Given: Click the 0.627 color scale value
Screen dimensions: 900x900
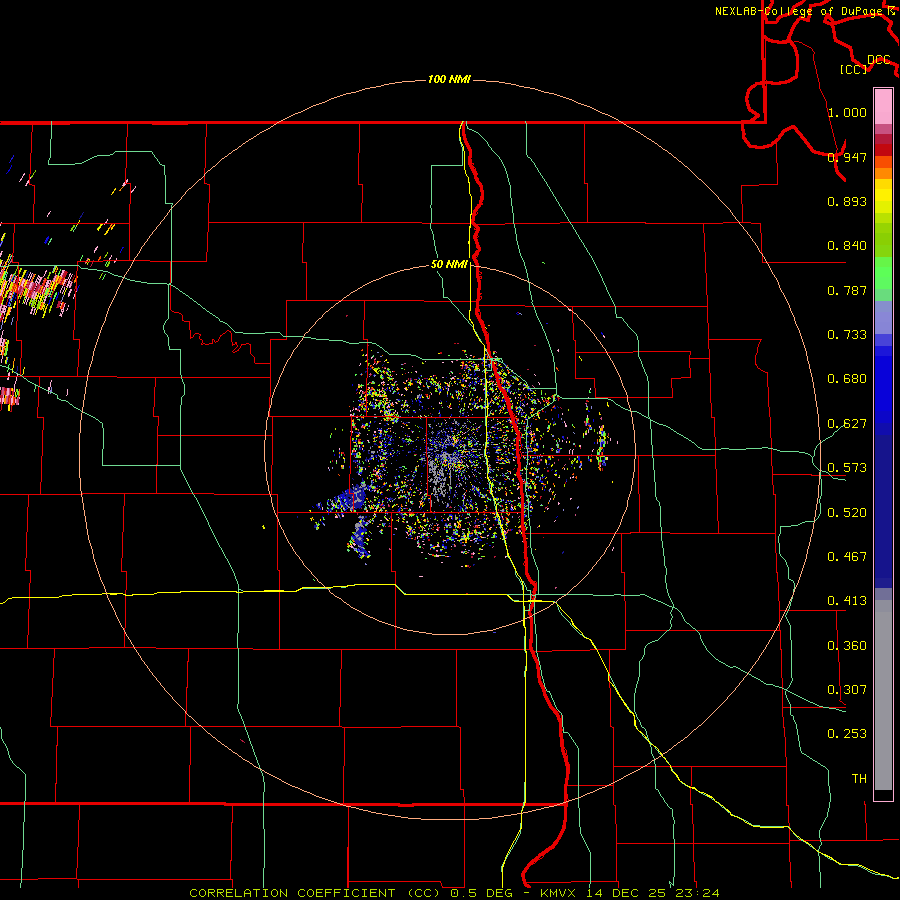Looking at the screenshot, I should click(847, 424).
